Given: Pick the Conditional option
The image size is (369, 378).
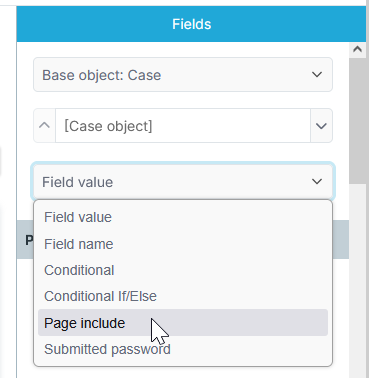Looking at the screenshot, I should [183, 270].
